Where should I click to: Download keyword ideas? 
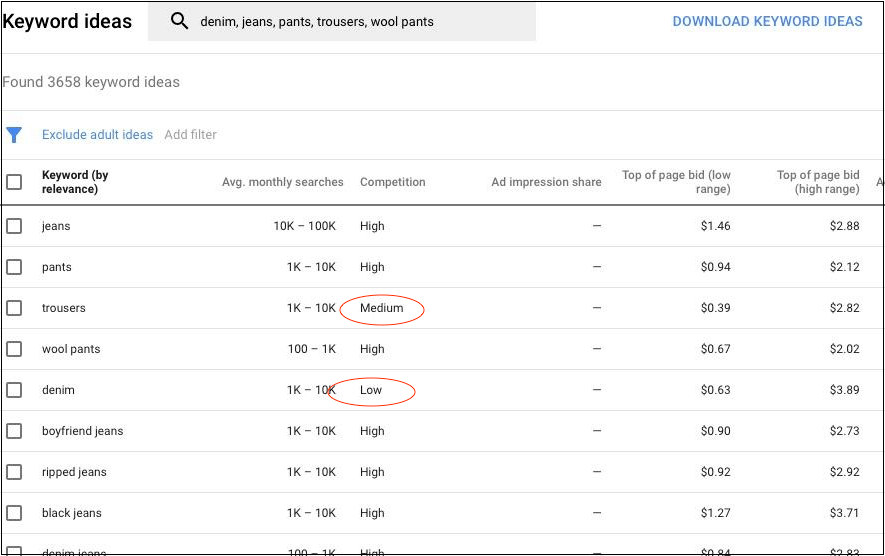[767, 21]
